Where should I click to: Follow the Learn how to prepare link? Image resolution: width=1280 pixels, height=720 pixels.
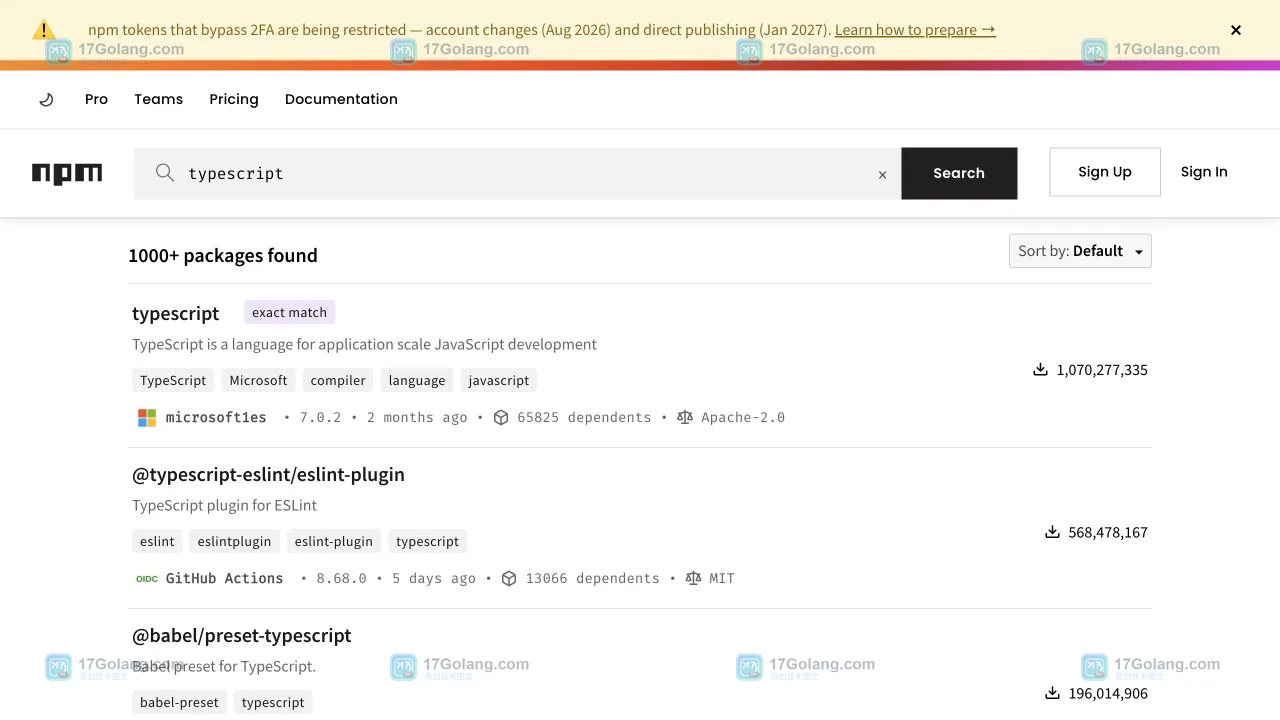[x=915, y=30]
